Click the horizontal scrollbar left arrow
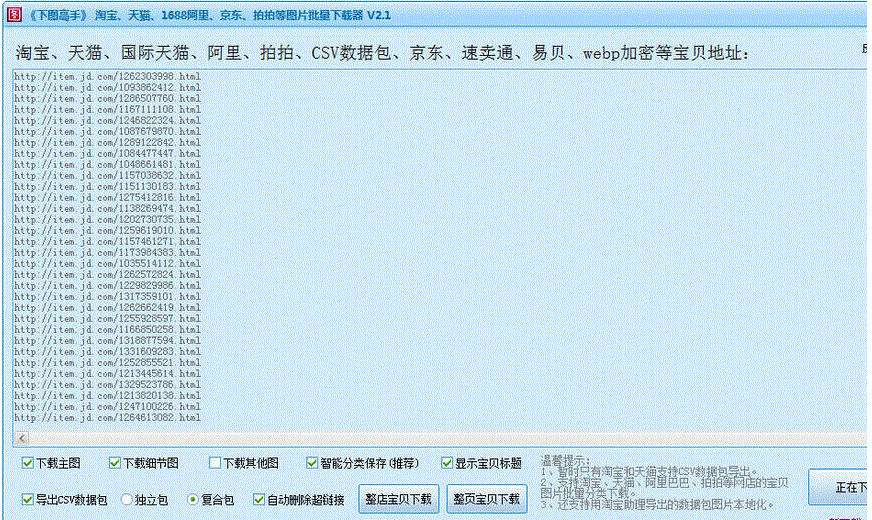 [x=22, y=438]
